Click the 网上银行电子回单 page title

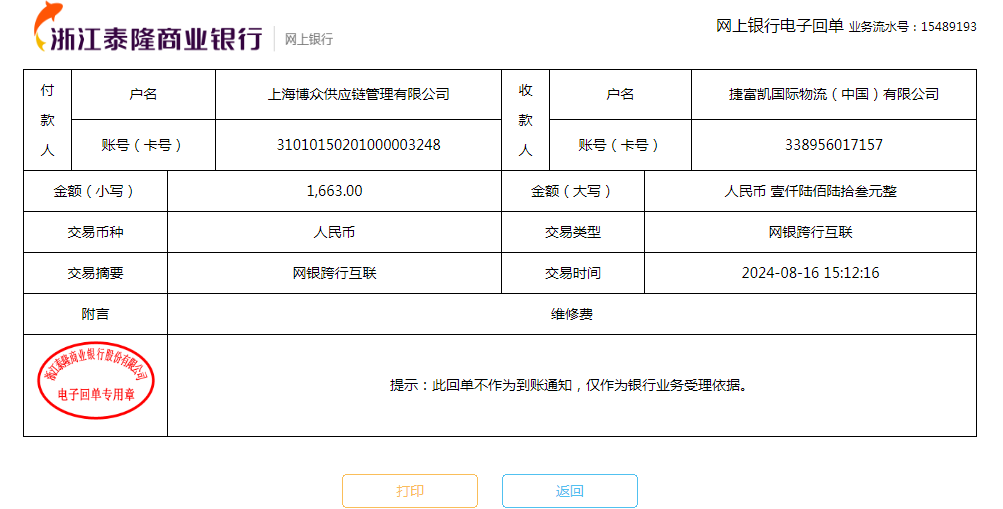(x=779, y=26)
